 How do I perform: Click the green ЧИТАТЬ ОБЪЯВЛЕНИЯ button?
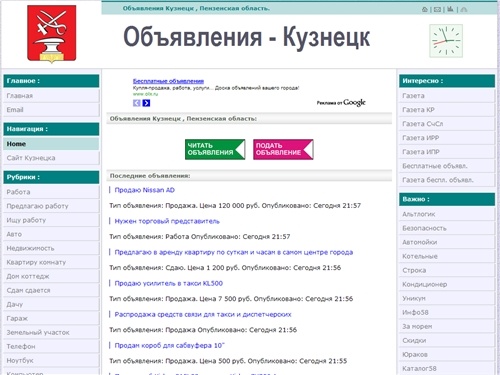[x=215, y=149]
